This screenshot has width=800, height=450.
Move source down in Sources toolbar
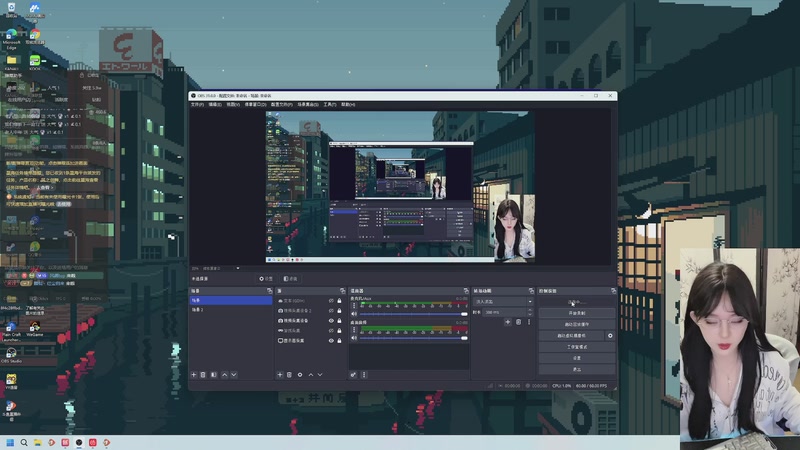[320, 374]
